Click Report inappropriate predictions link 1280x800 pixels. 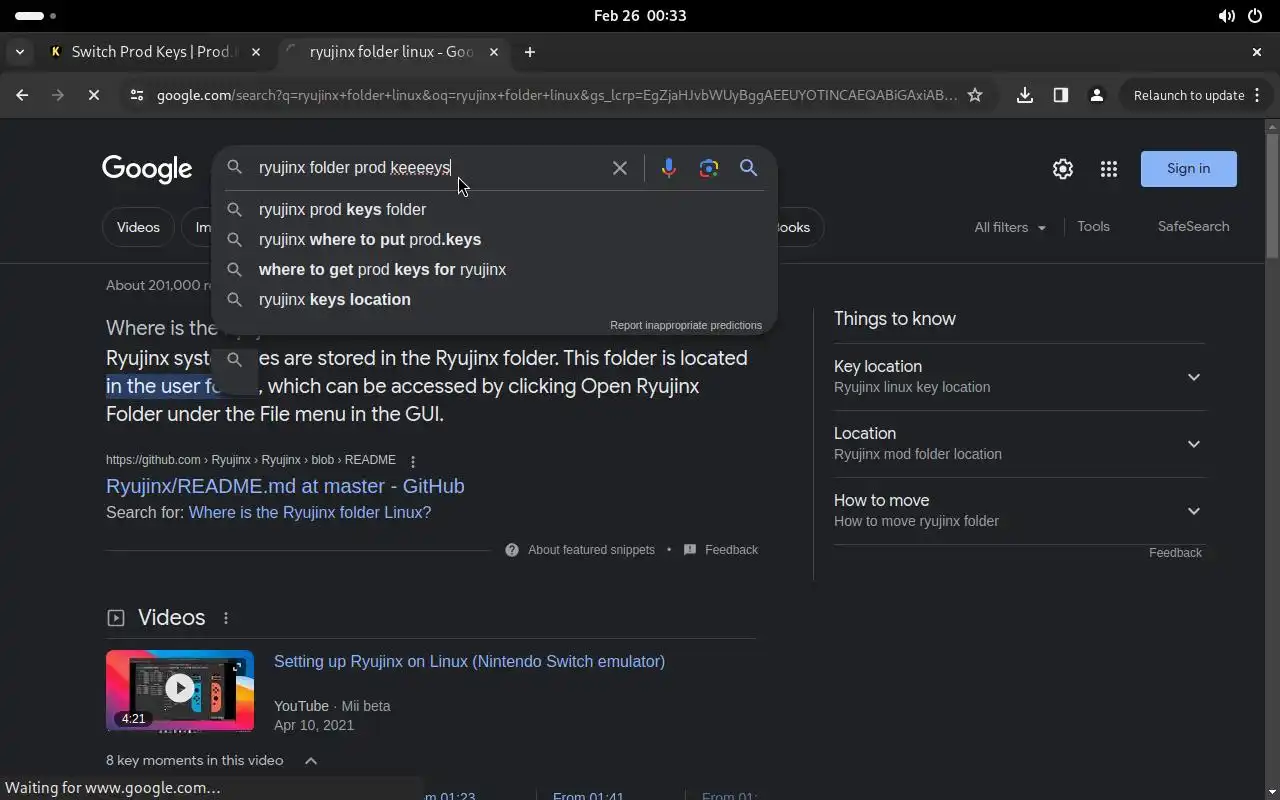tap(686, 325)
